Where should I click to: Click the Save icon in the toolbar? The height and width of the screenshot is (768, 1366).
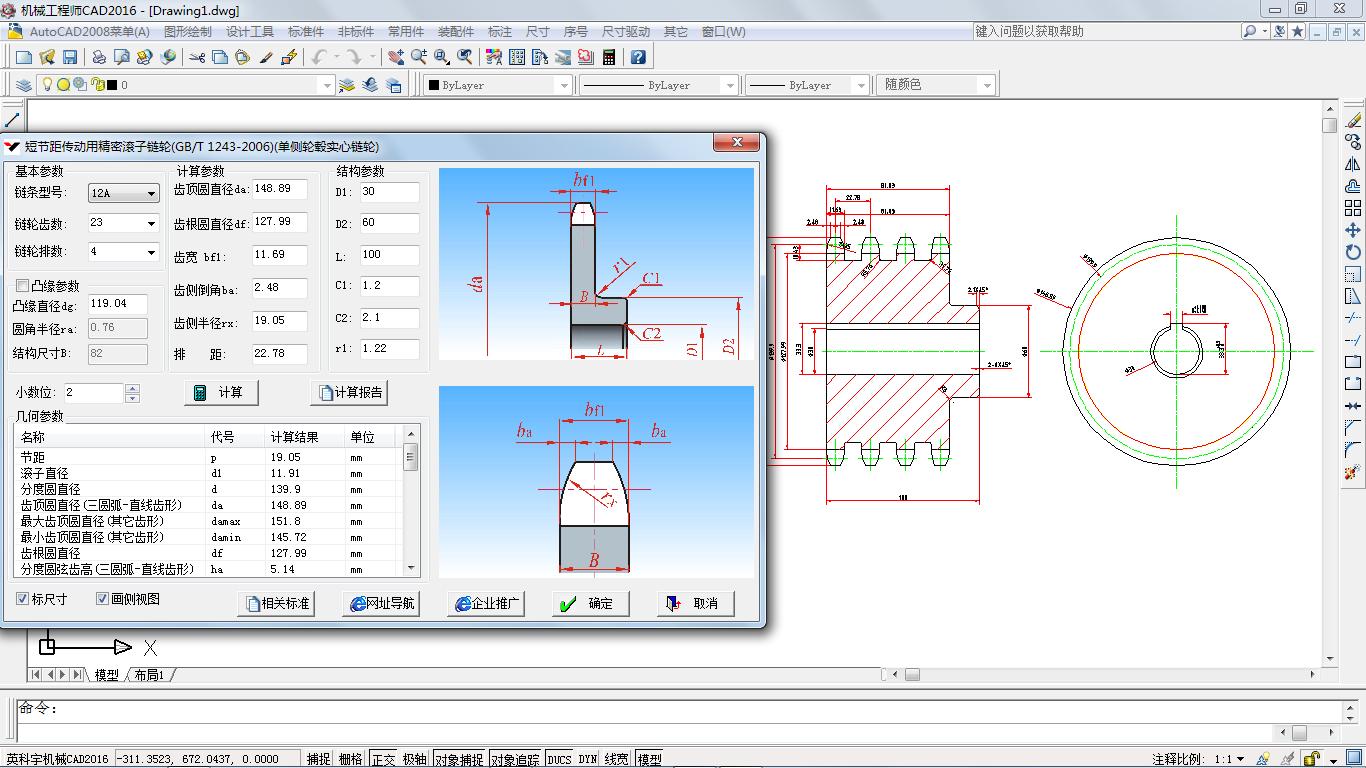click(70, 57)
